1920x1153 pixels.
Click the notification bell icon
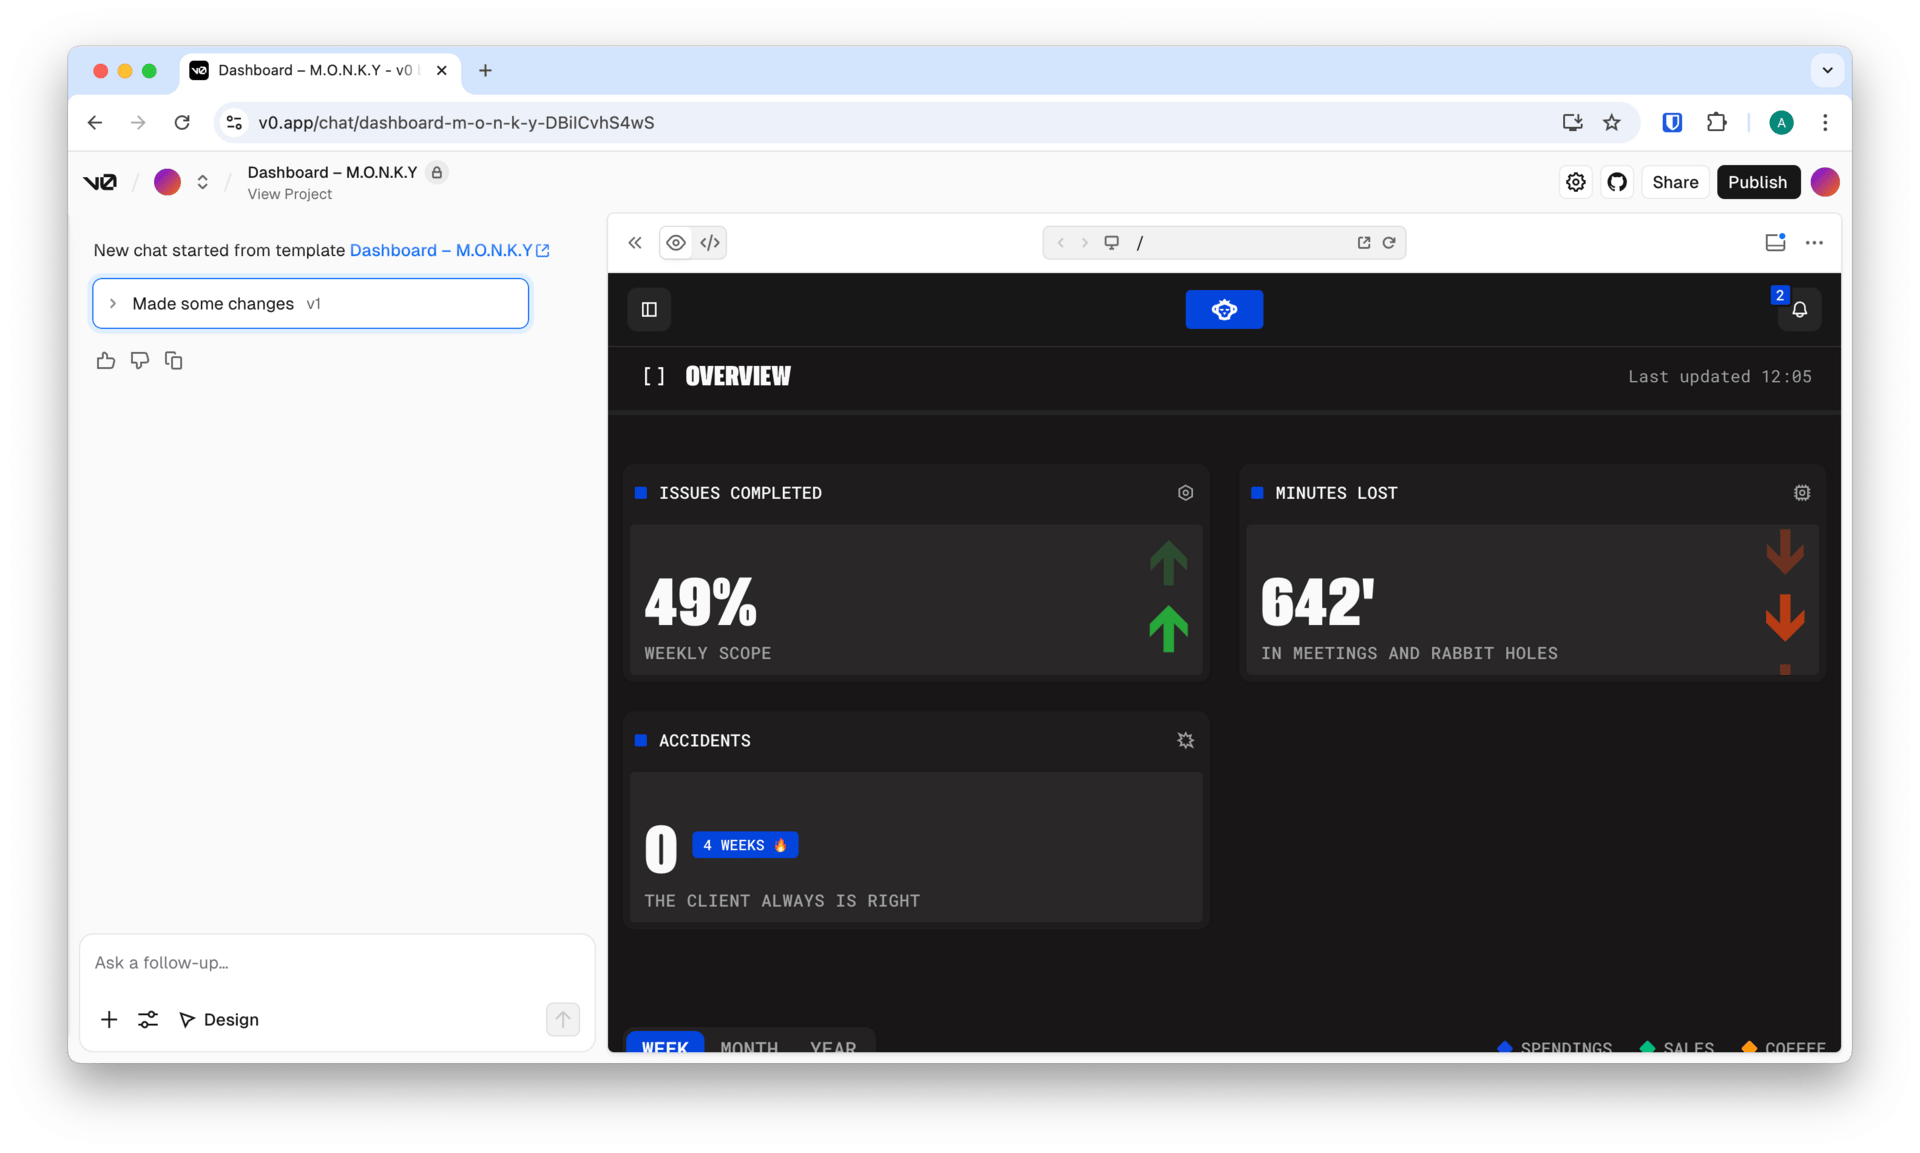1799,310
